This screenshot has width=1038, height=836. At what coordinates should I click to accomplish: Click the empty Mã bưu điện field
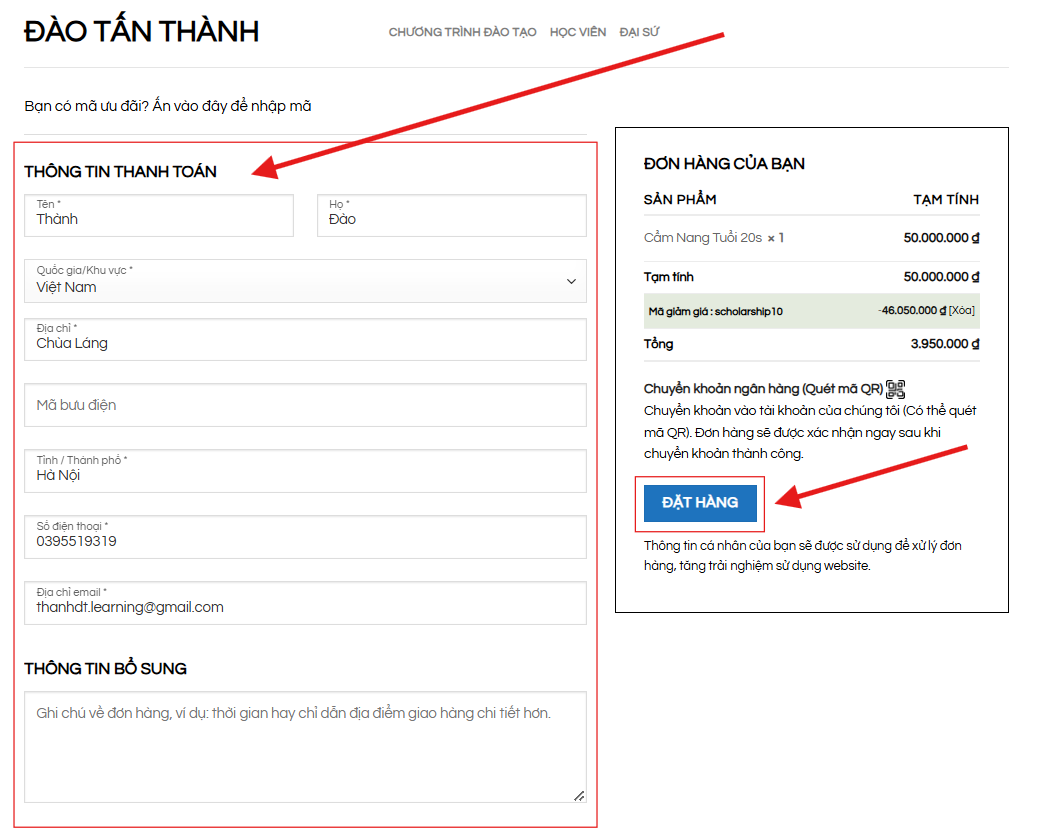click(x=305, y=405)
